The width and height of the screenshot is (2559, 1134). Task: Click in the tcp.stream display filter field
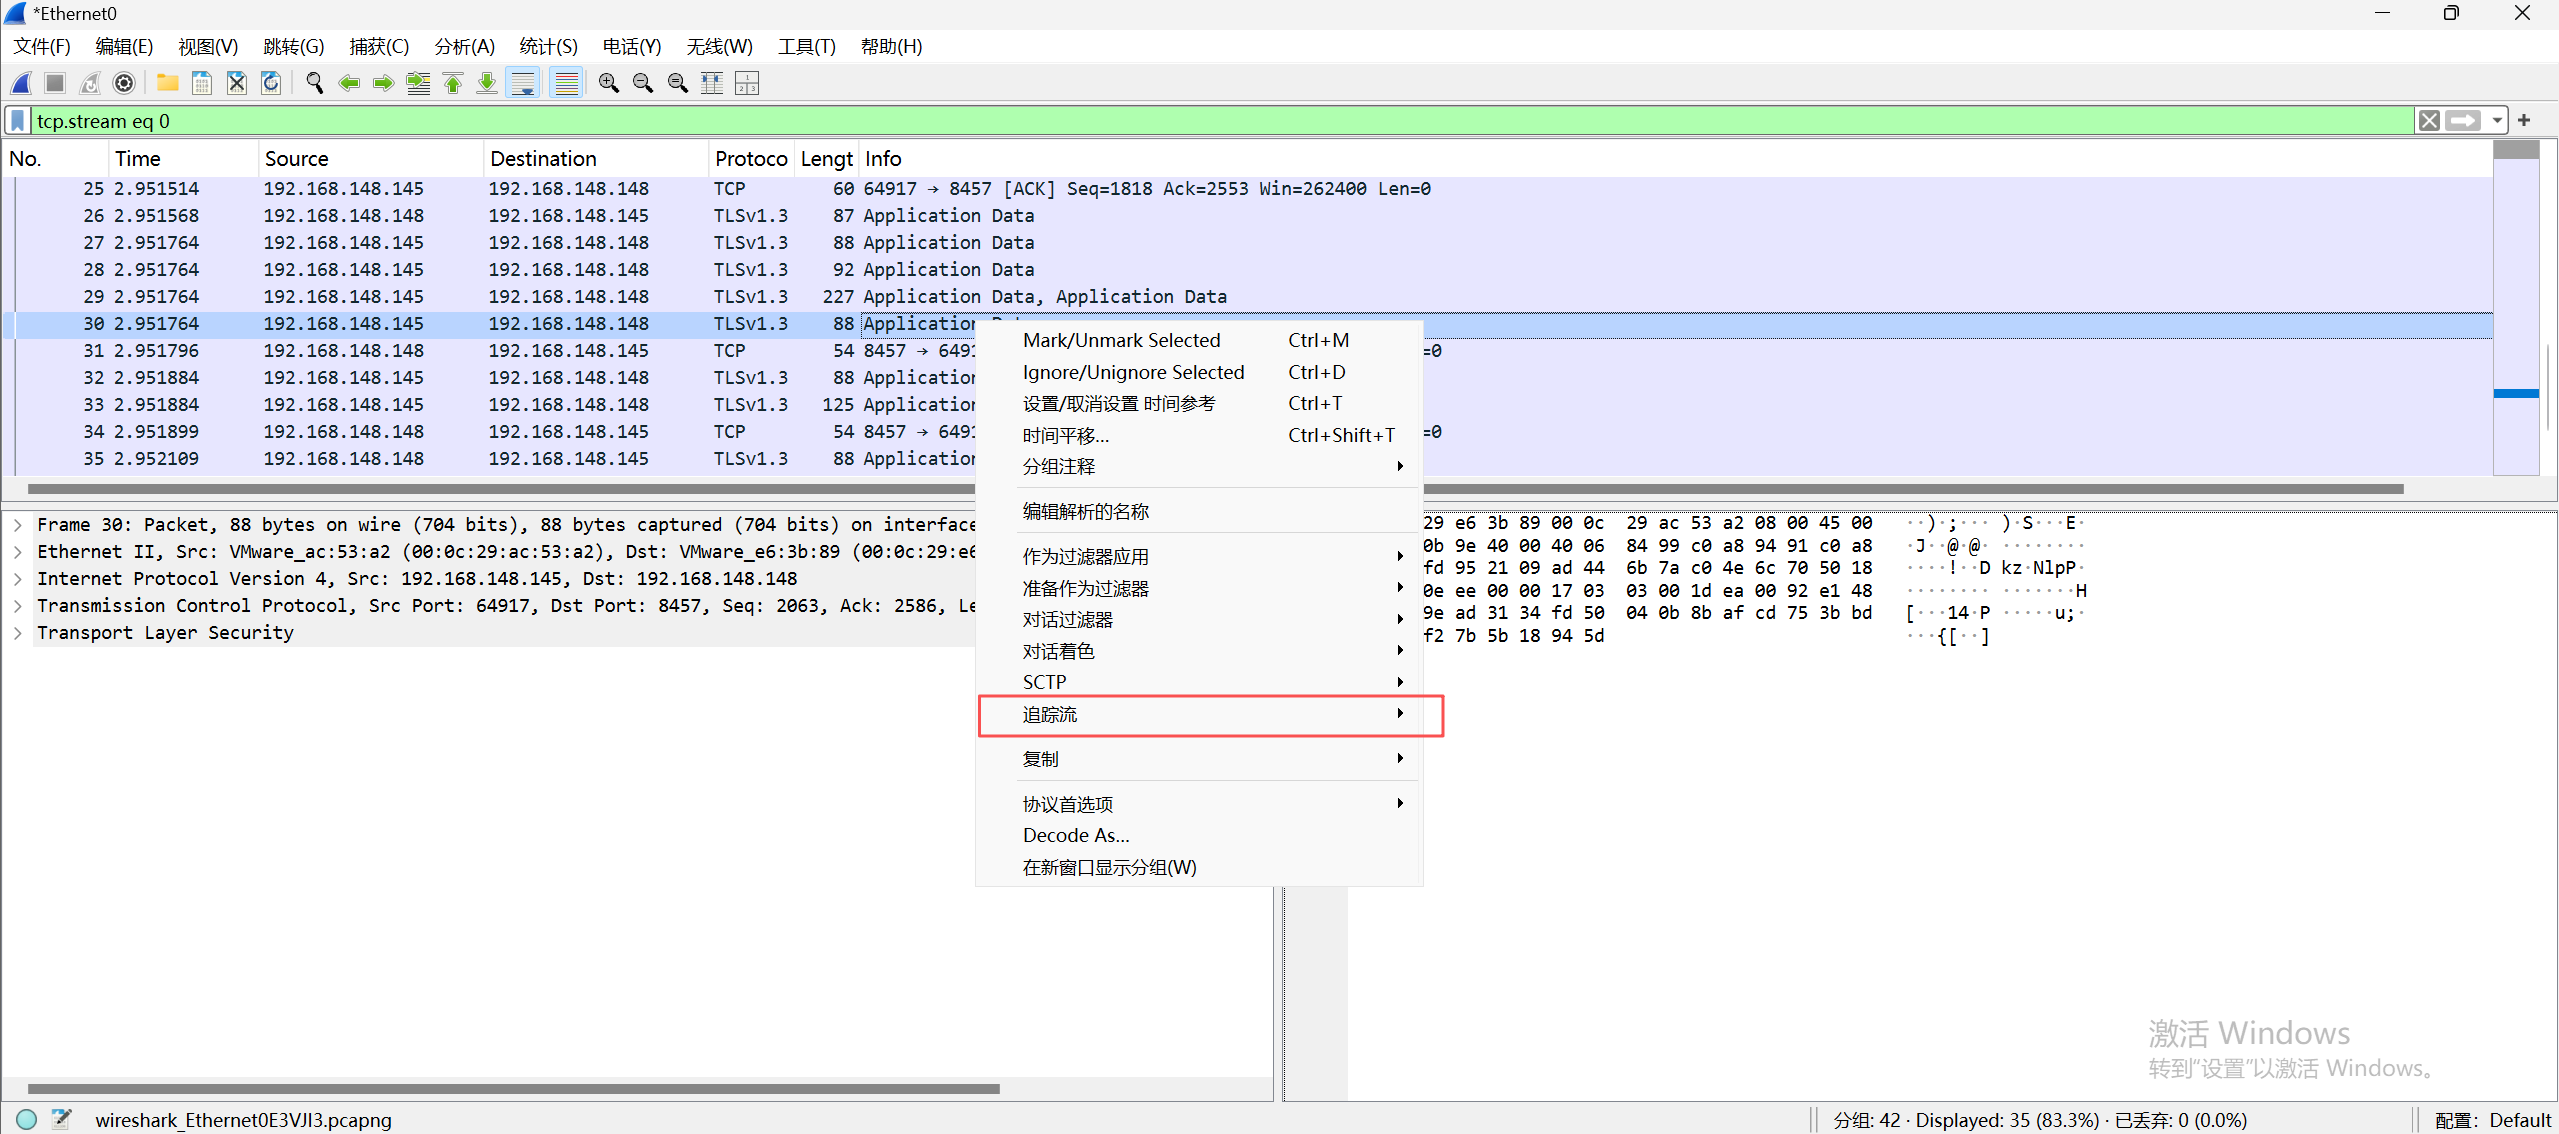tap(1200, 121)
